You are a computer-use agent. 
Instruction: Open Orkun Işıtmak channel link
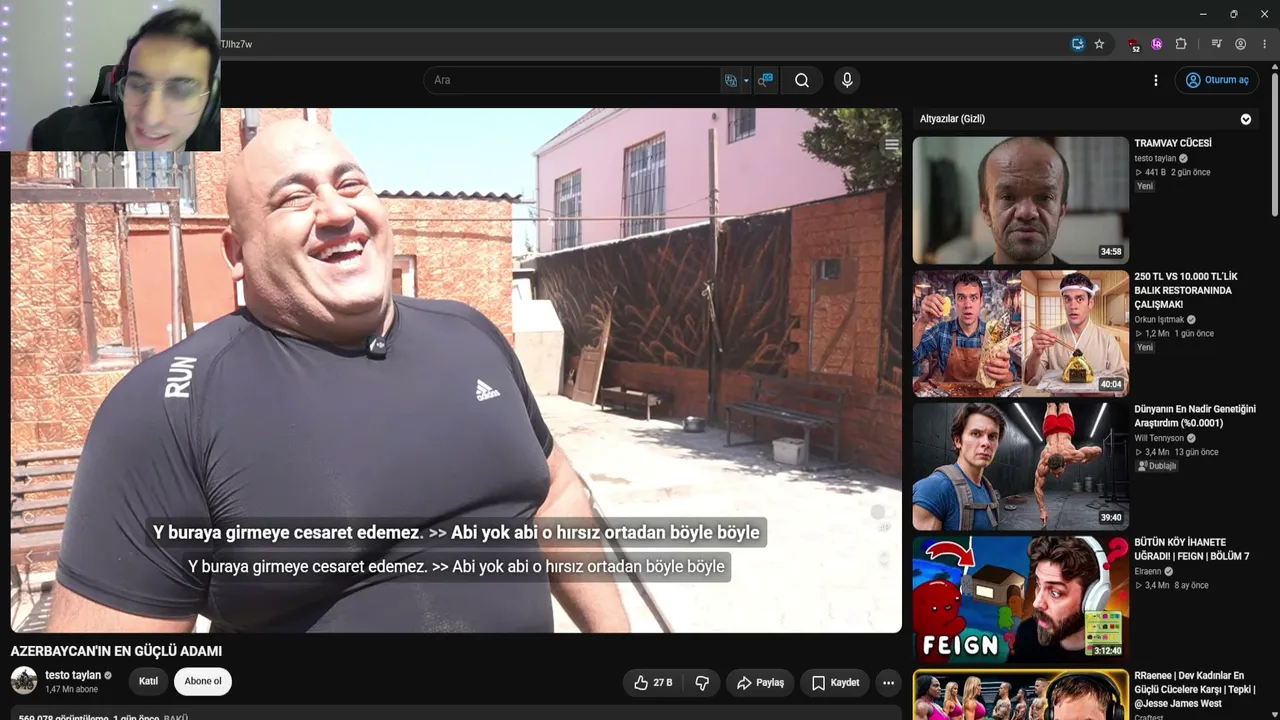1159,320
